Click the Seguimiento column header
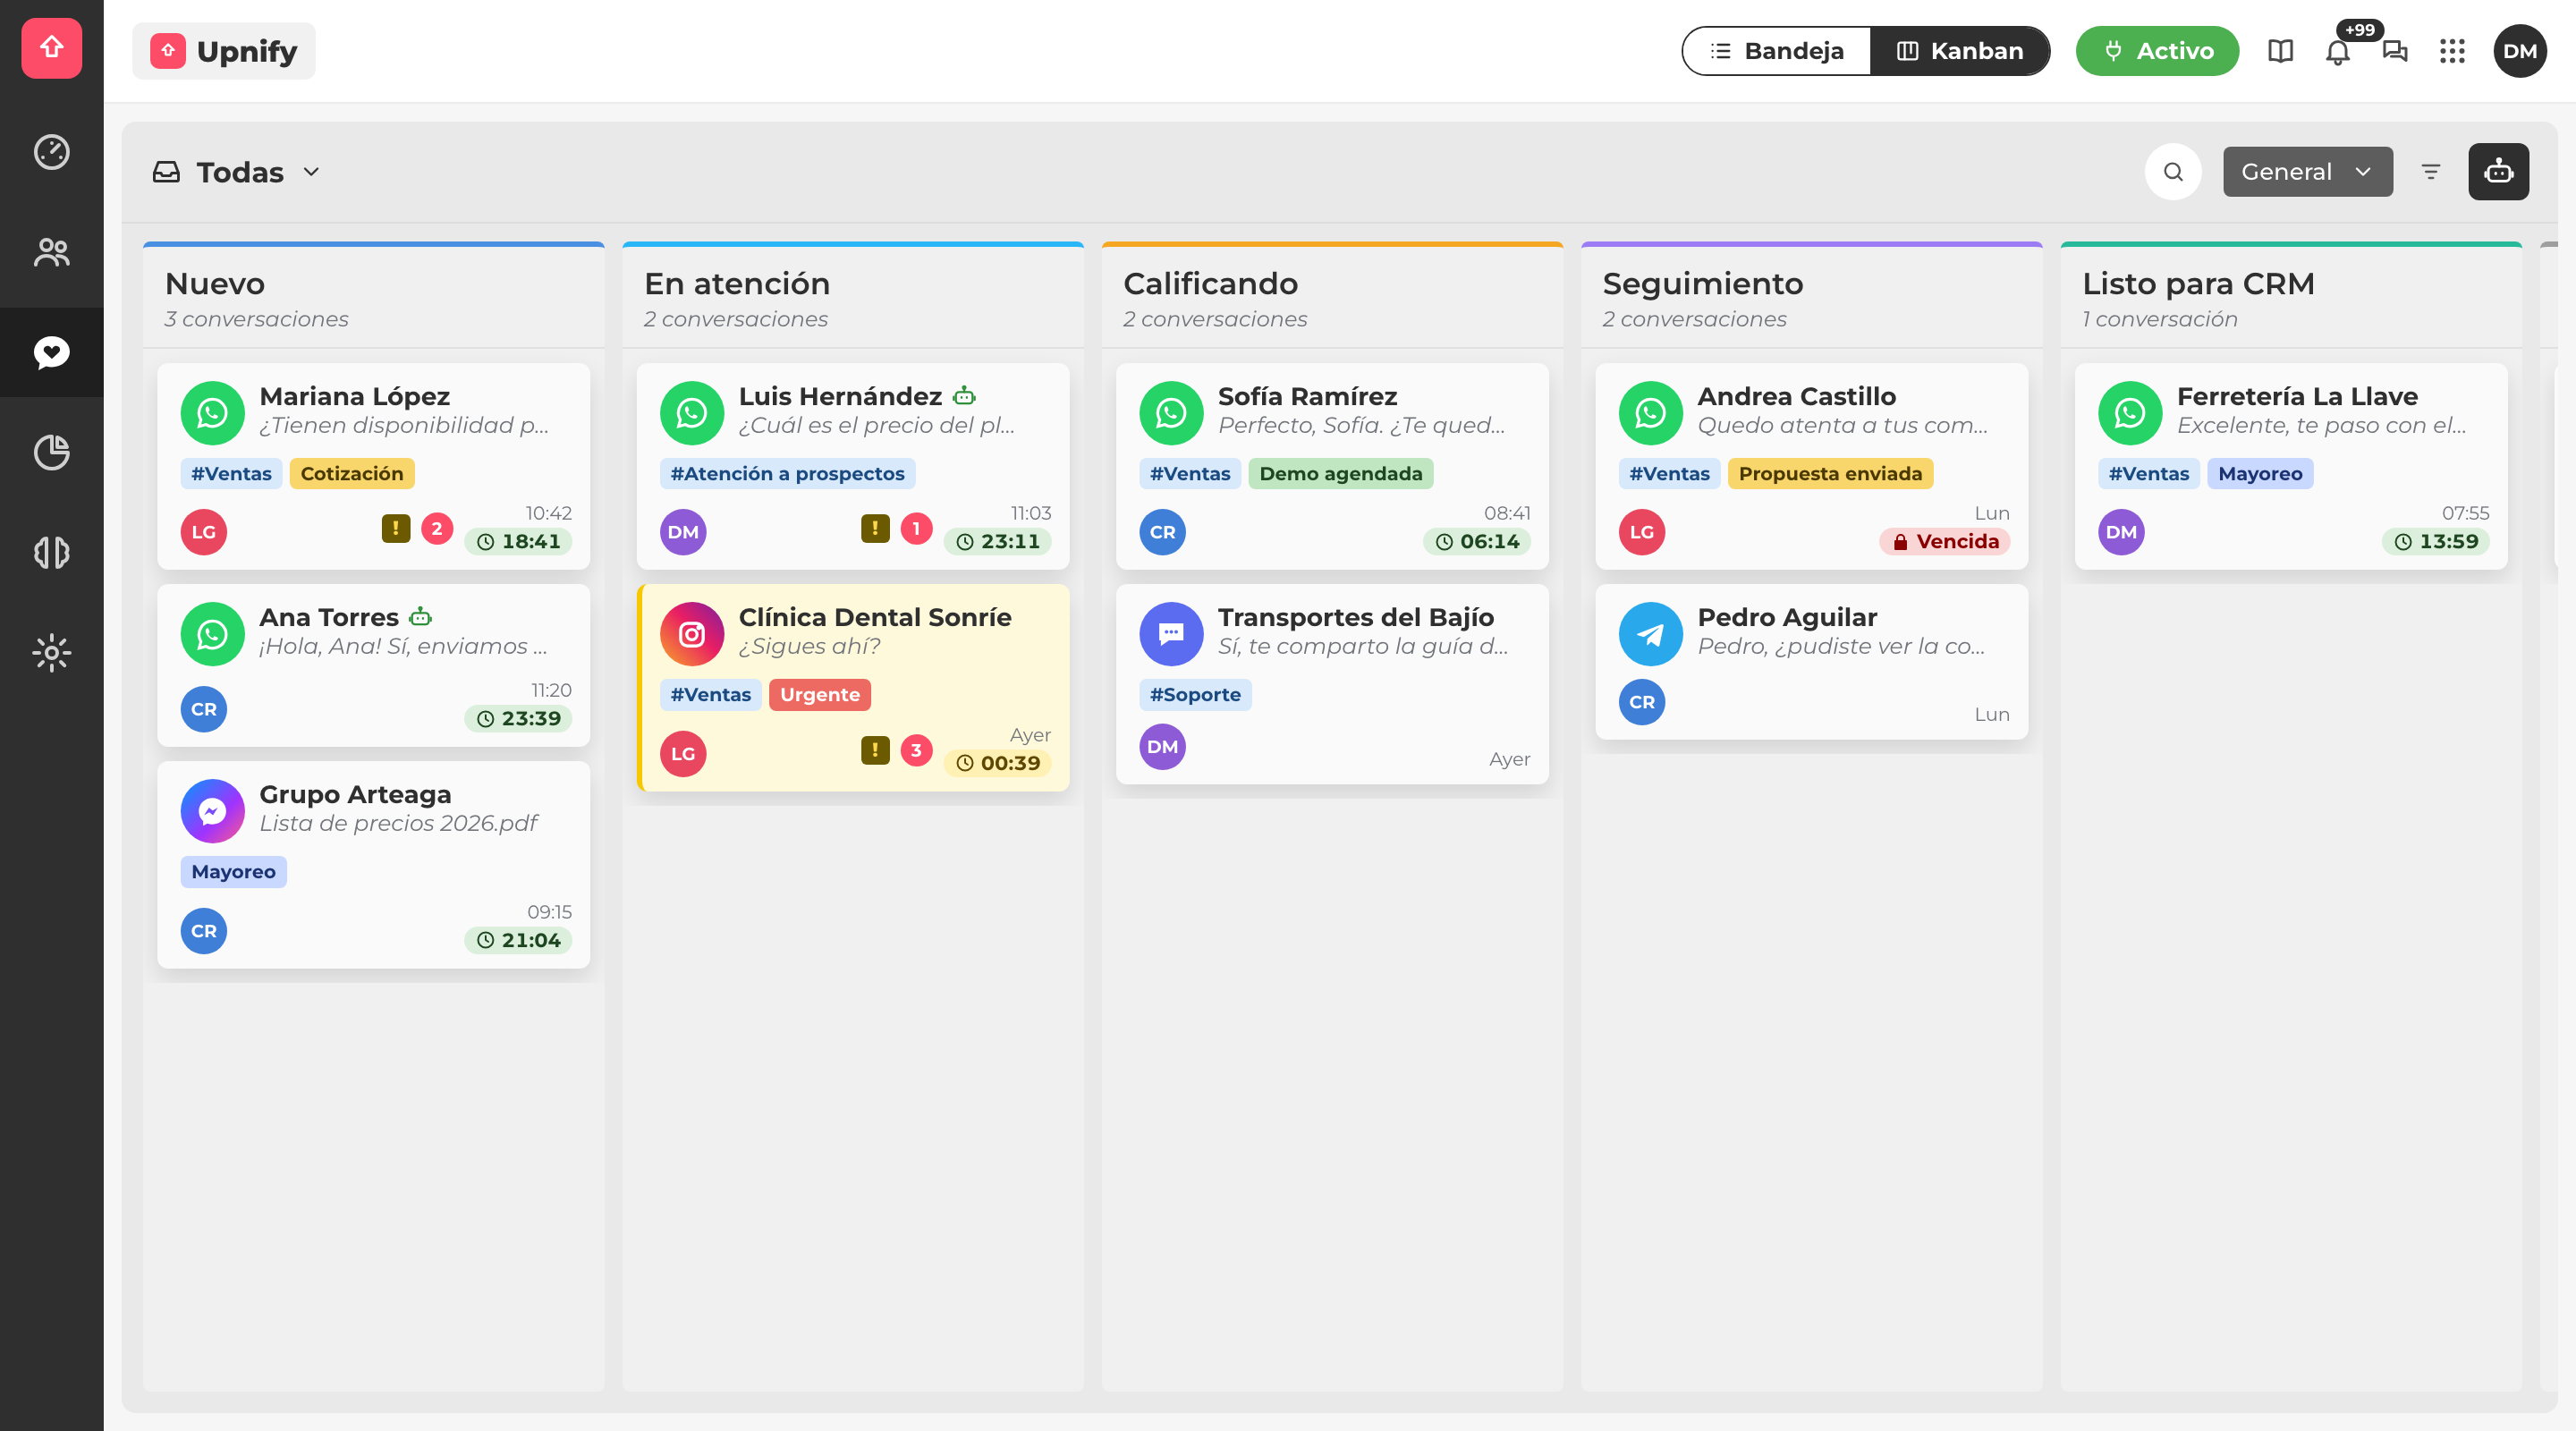Image resolution: width=2576 pixels, height=1431 pixels. (x=1811, y=297)
